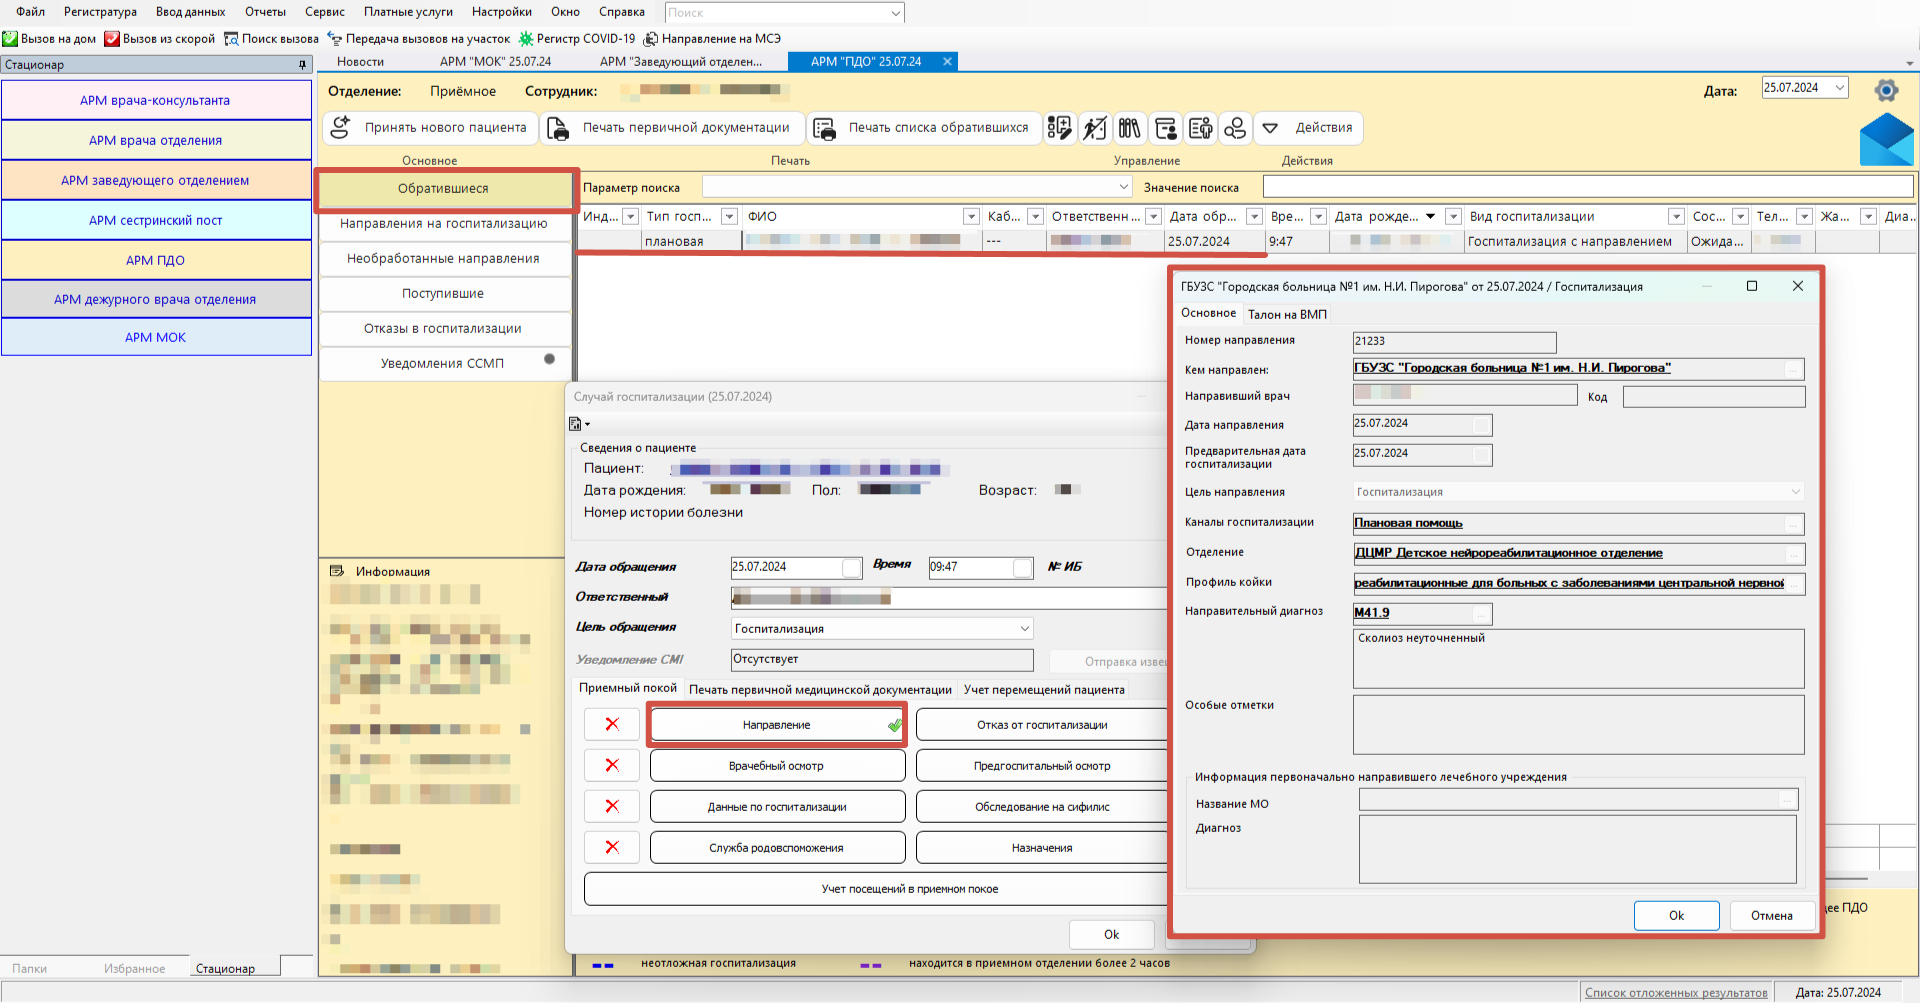The height and width of the screenshot is (1003, 1920).
Task: Click the Регистр COVID-19 toolbar icon
Action: [526, 39]
